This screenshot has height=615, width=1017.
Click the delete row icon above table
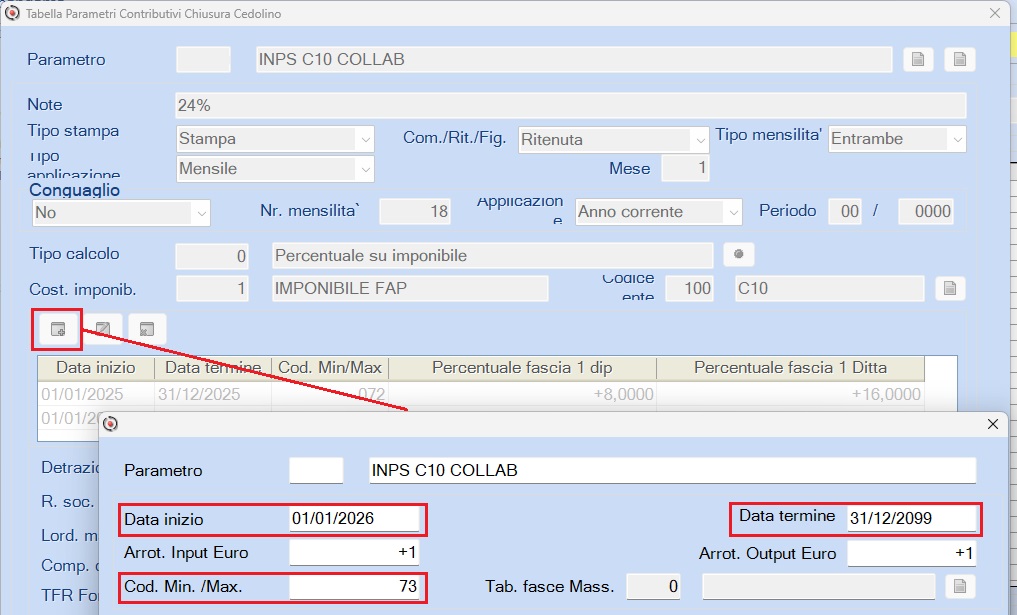(147, 330)
